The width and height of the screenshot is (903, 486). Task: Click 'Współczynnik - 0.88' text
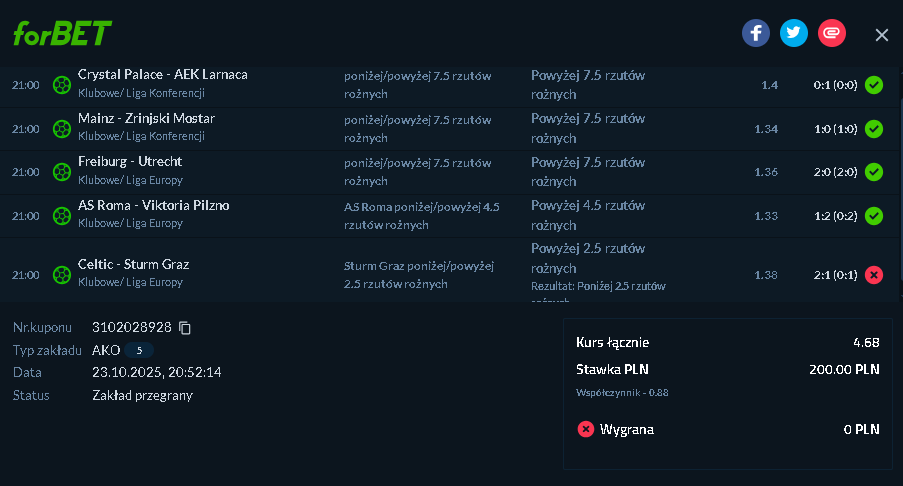pyautogui.click(x=622, y=393)
